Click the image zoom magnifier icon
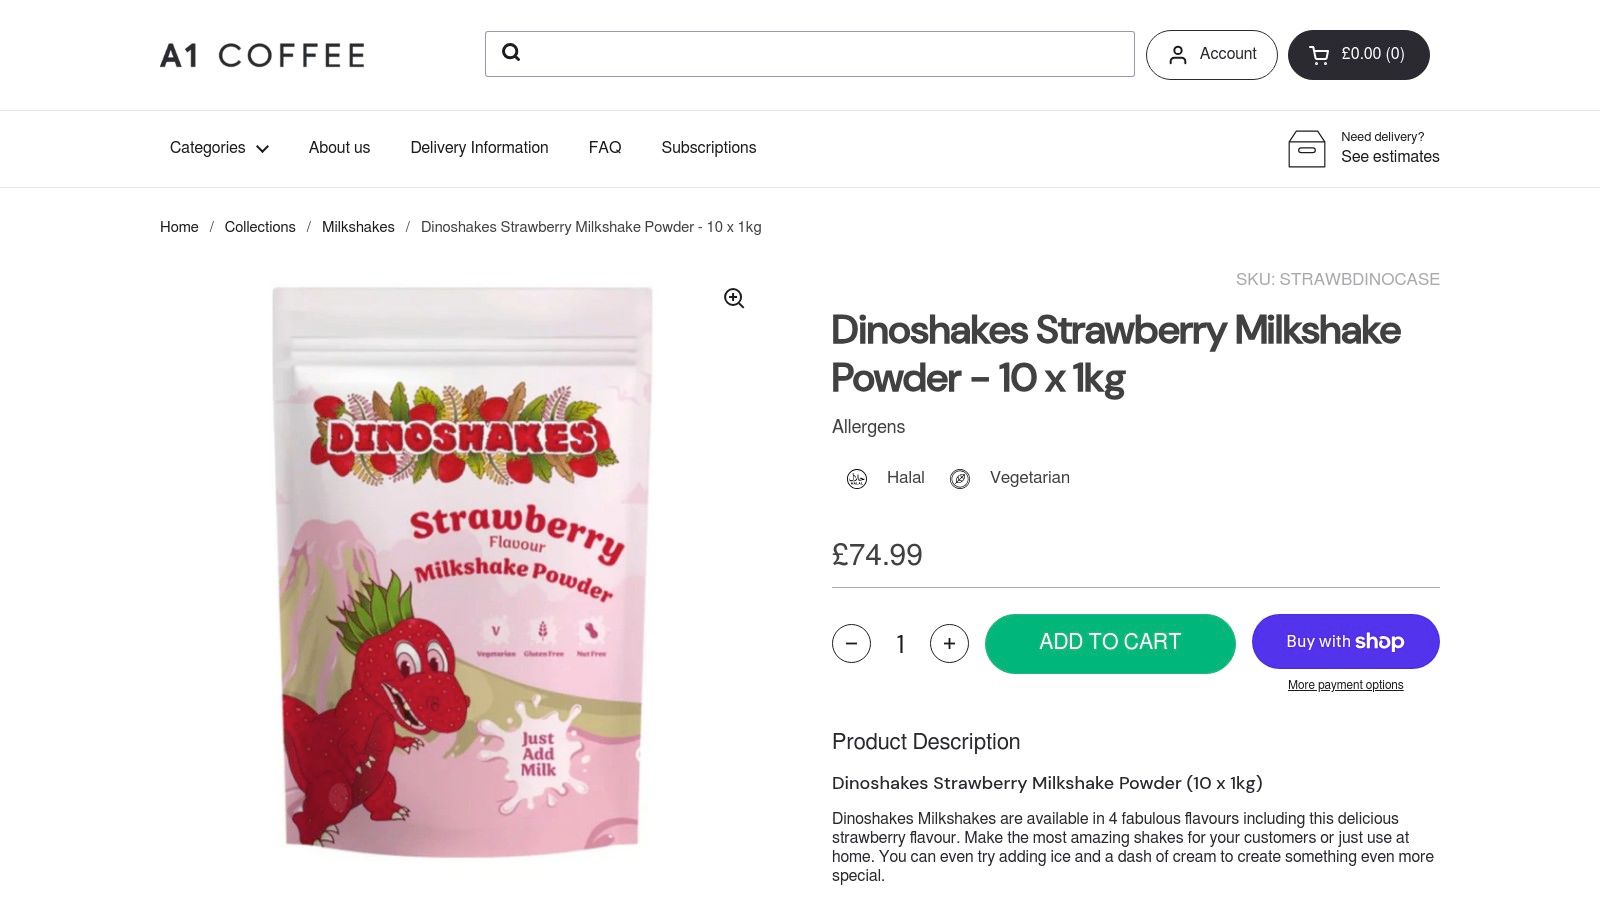Image resolution: width=1600 pixels, height=900 pixels. coord(733,297)
